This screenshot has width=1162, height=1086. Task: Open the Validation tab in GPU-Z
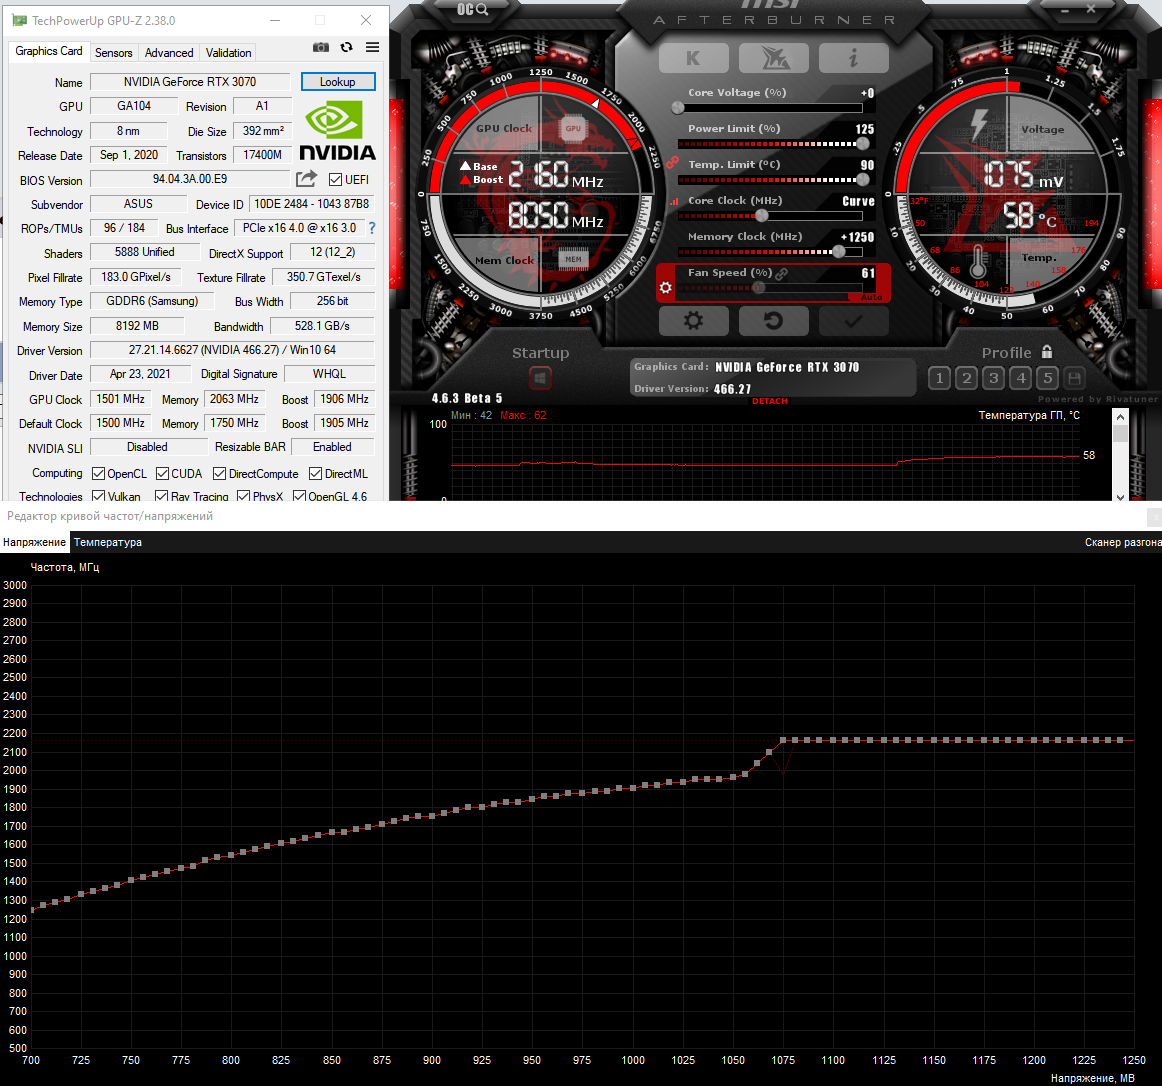(x=228, y=53)
